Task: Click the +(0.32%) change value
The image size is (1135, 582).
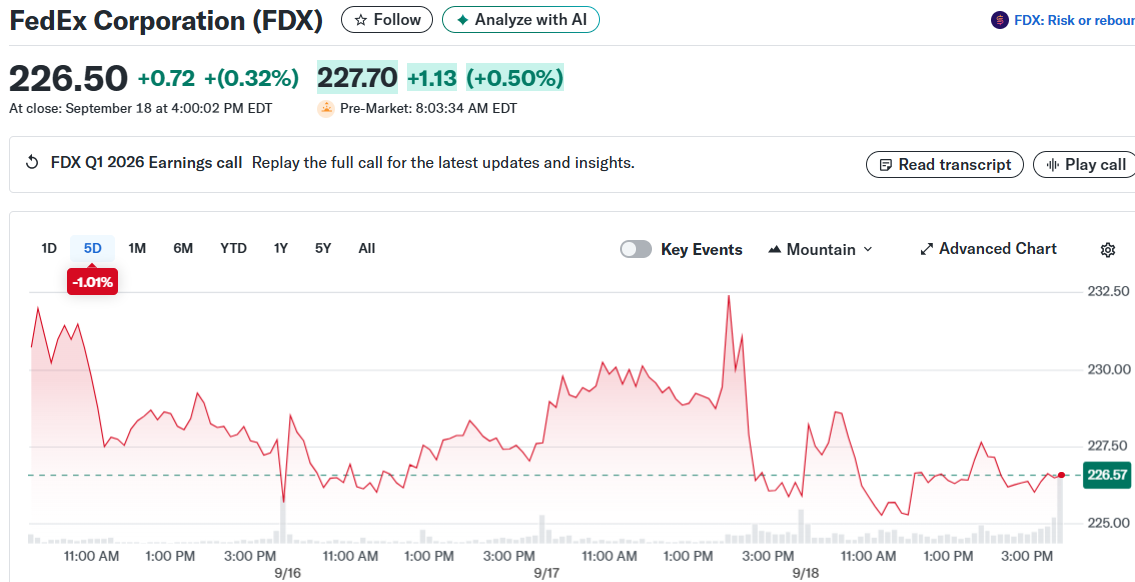Action: (x=251, y=78)
